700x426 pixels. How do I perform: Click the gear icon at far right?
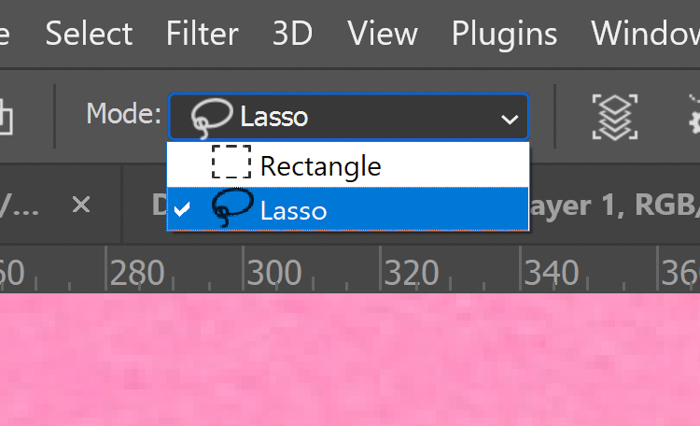coord(692,117)
